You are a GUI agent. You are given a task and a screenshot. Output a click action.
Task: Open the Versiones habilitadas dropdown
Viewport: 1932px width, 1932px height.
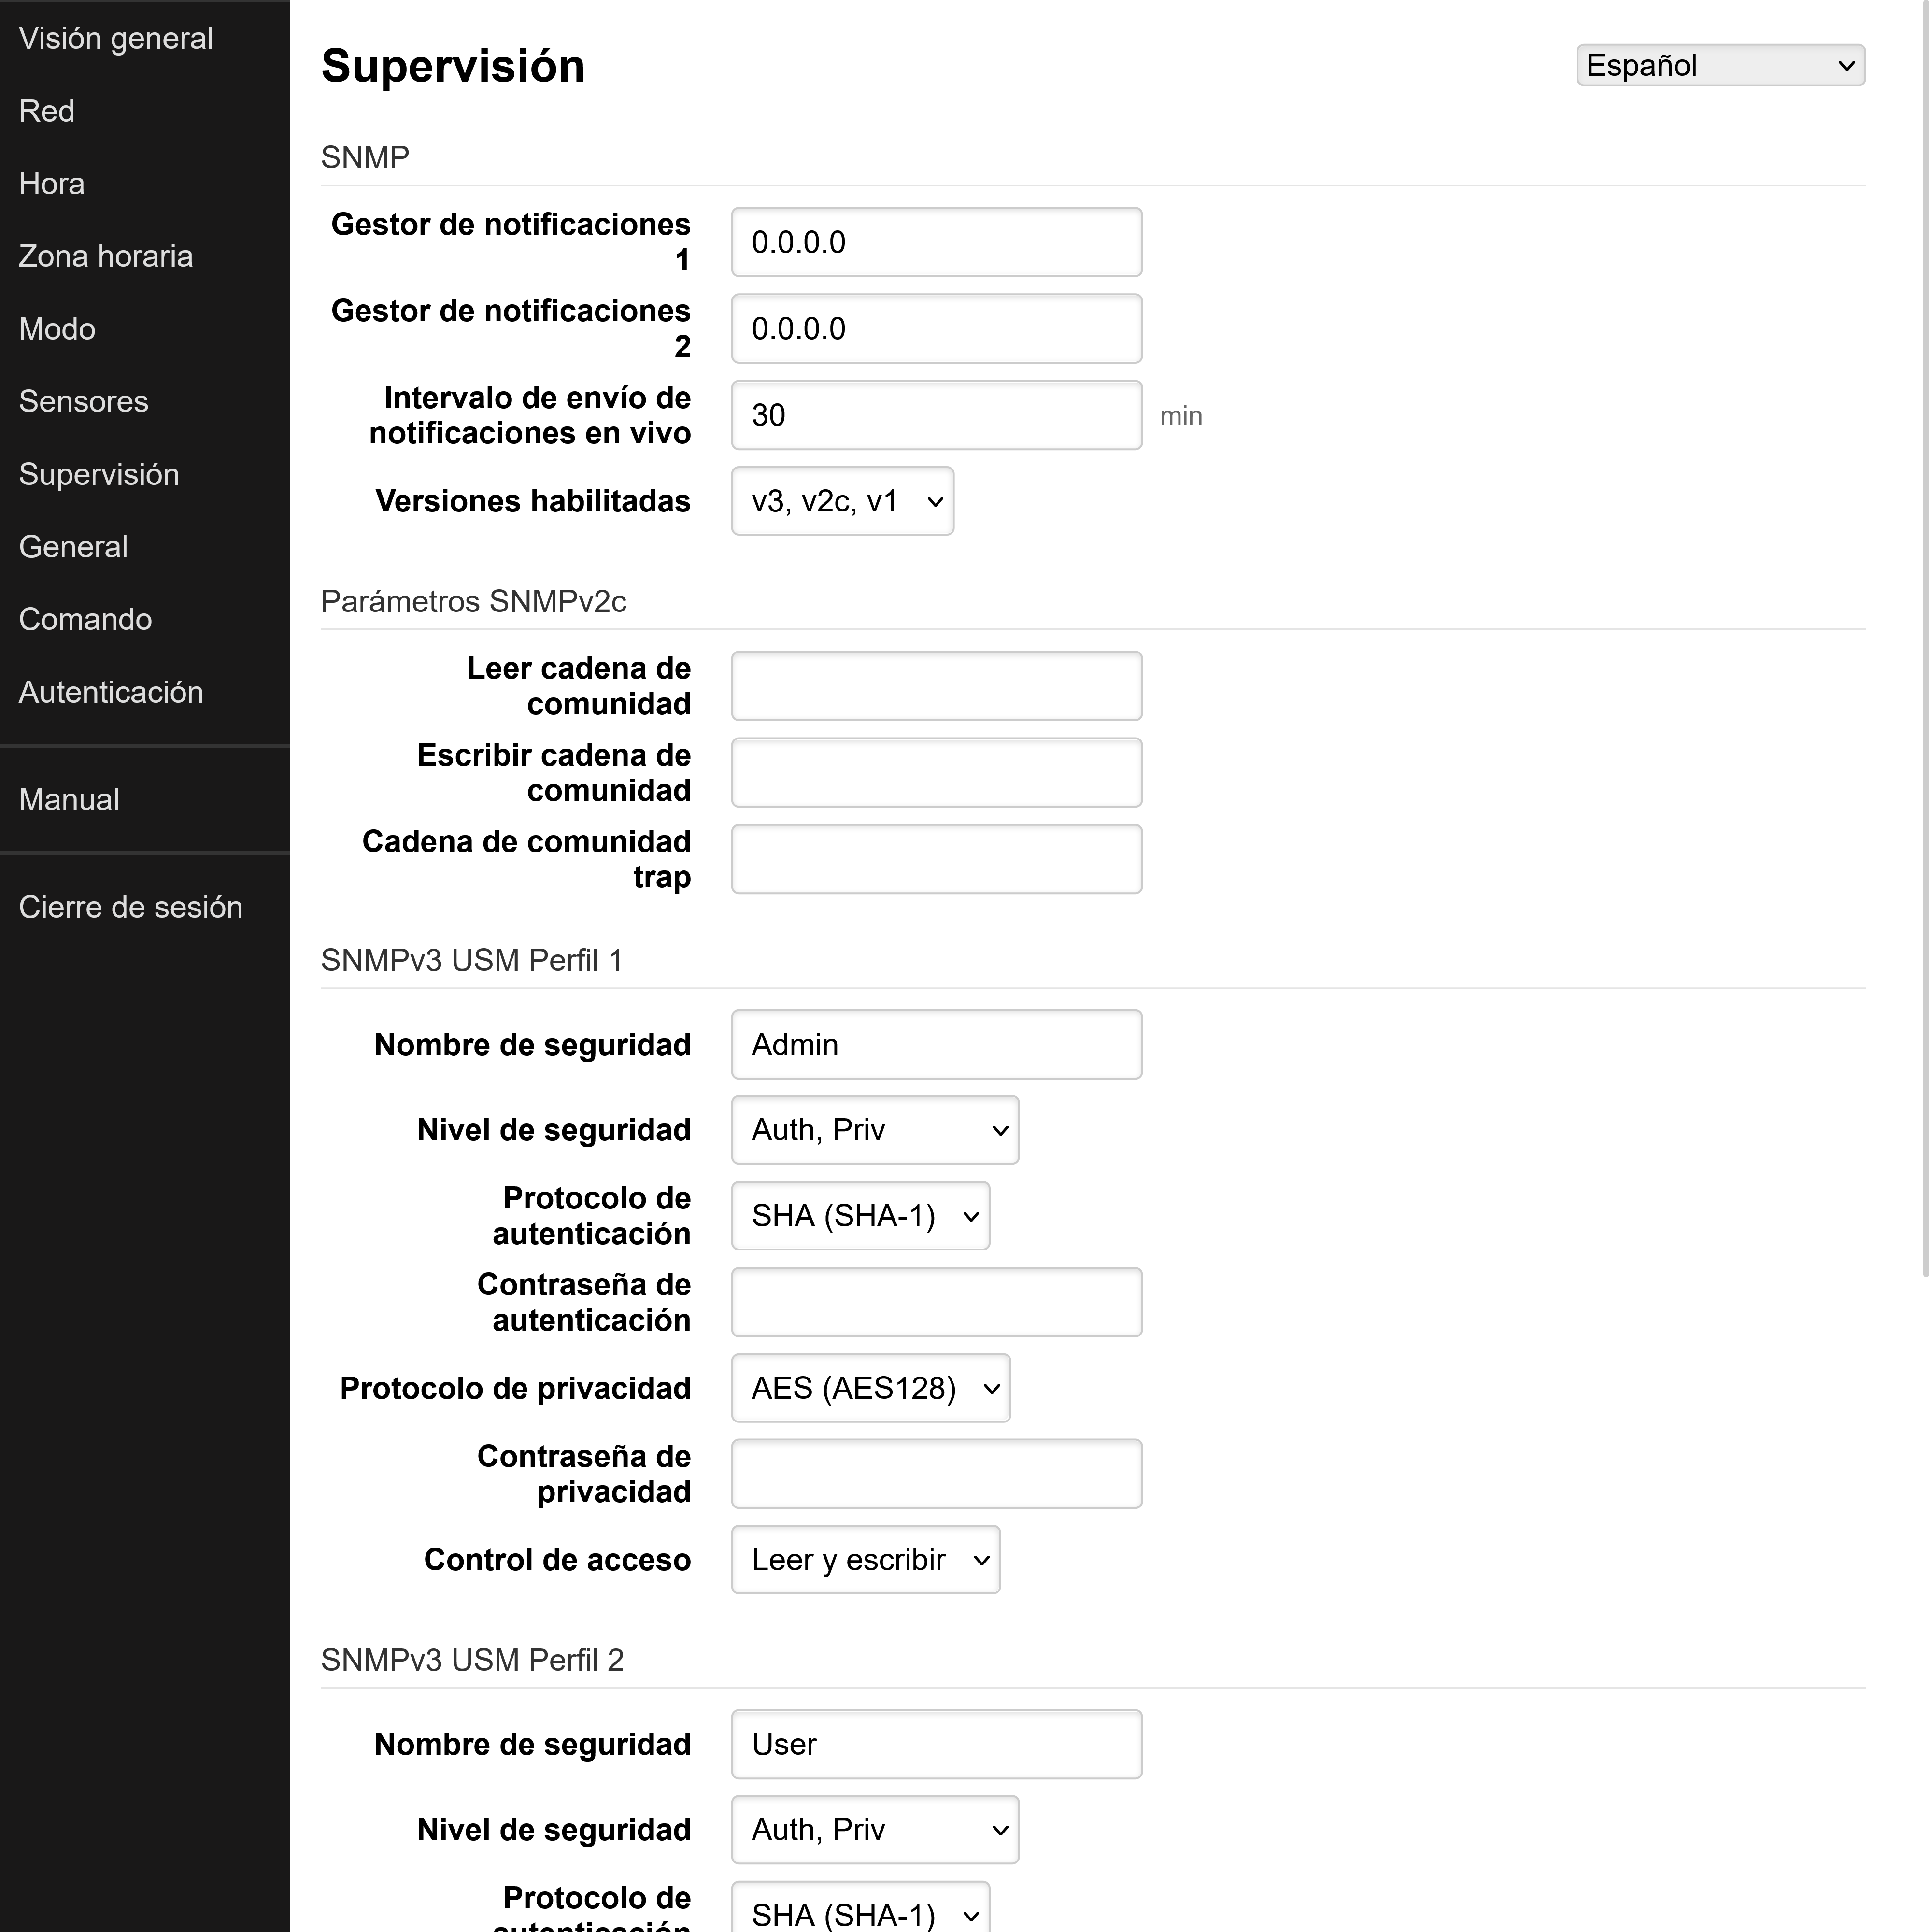[x=842, y=501]
